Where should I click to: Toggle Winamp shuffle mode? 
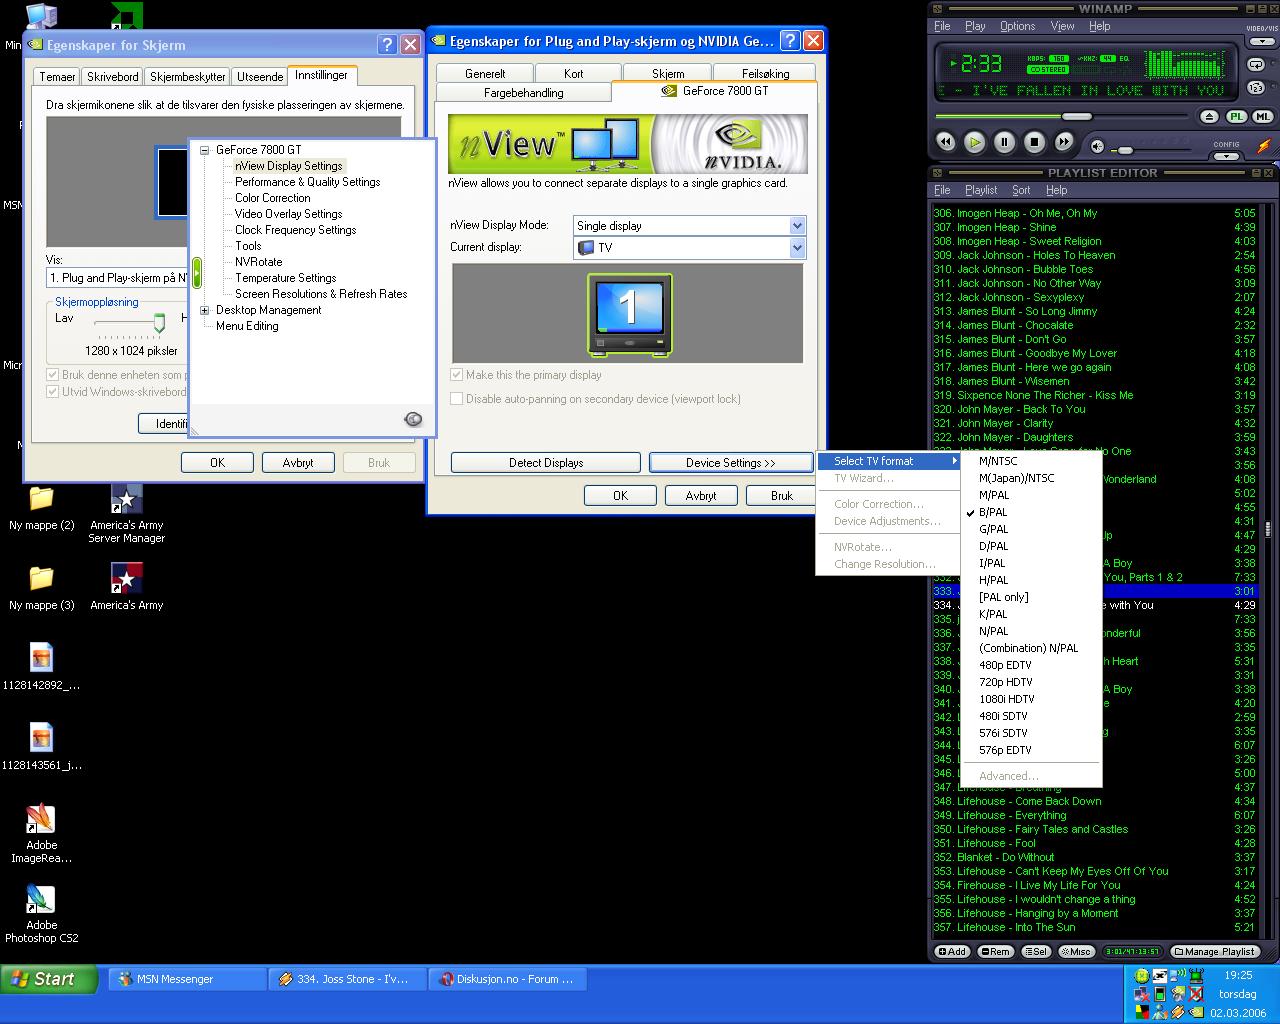point(1256,87)
